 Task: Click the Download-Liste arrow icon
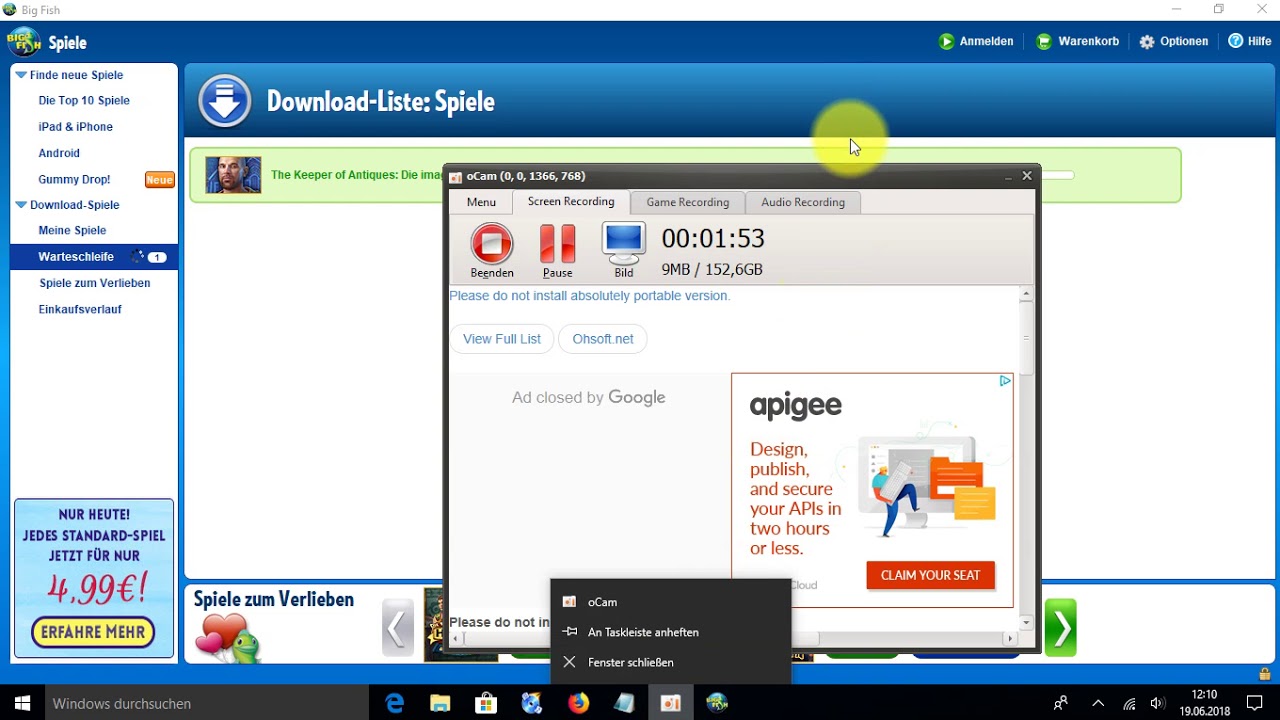point(225,101)
